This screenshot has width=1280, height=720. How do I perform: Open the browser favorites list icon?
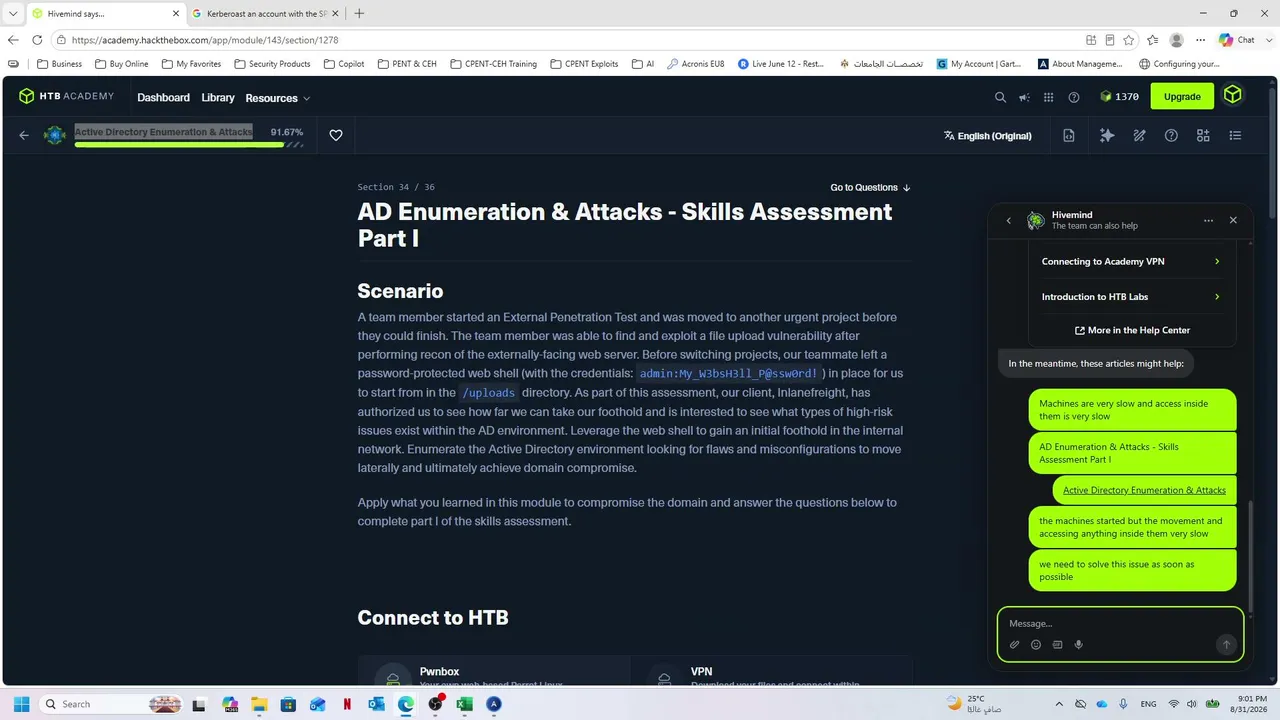(1153, 40)
